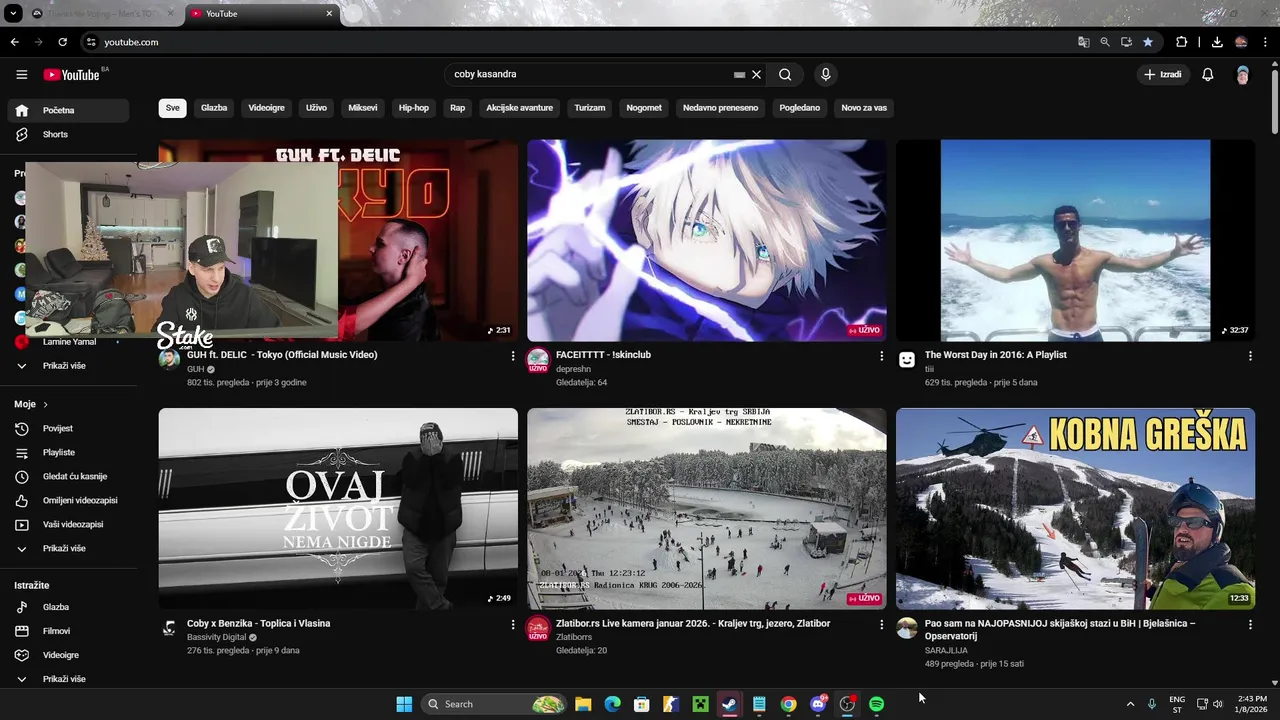Open Videoigre under Istražite
The width and height of the screenshot is (1280, 720).
(70, 655)
